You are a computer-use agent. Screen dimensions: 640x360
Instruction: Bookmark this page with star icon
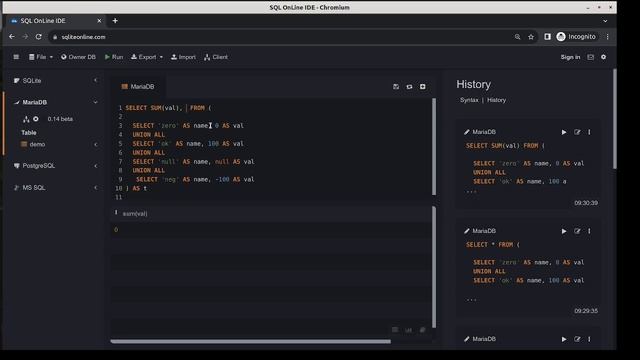(x=531, y=37)
